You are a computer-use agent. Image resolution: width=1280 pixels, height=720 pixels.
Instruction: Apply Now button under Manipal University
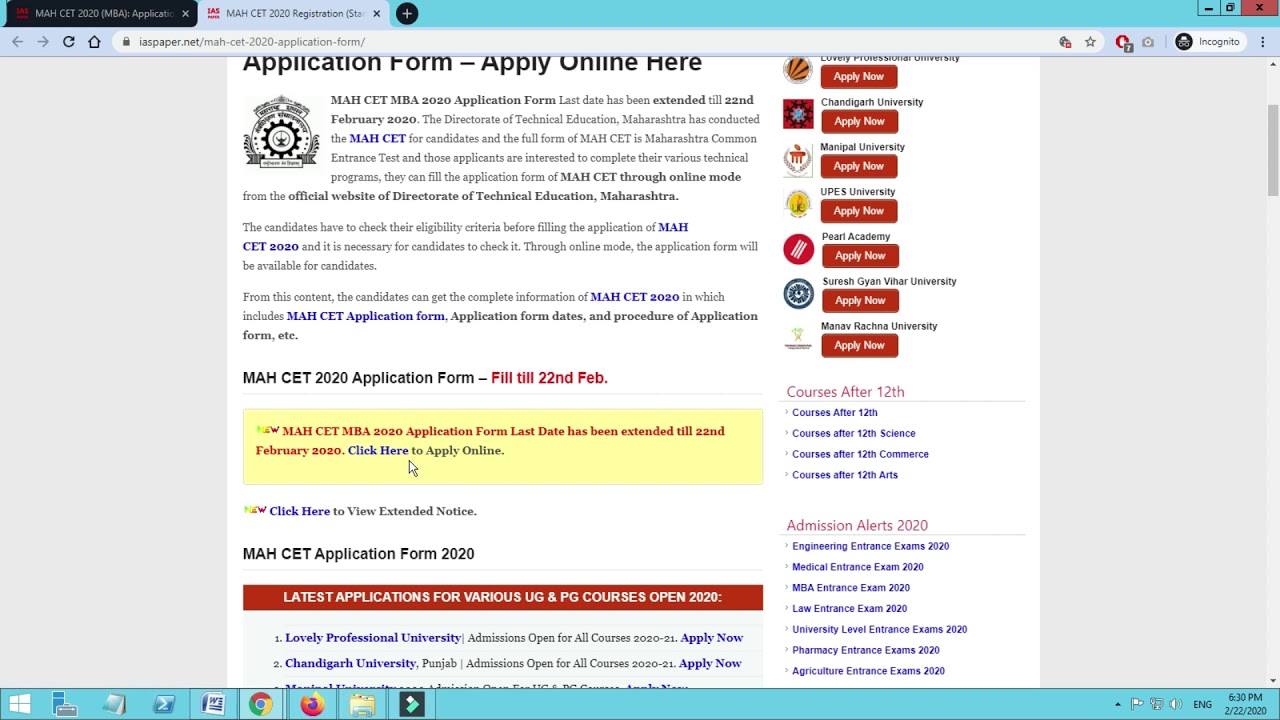(x=859, y=166)
